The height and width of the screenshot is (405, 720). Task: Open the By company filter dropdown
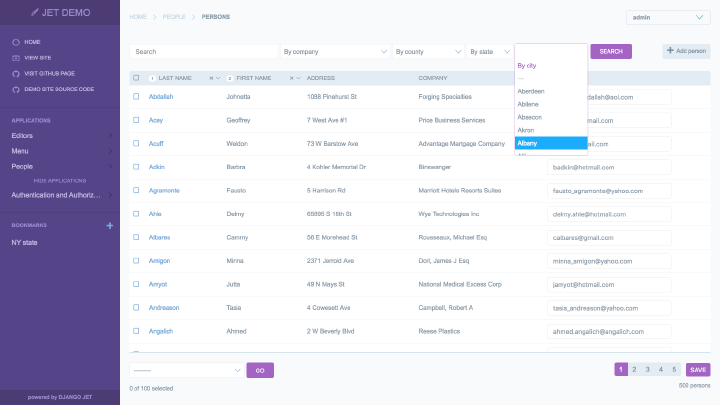tap(335, 51)
